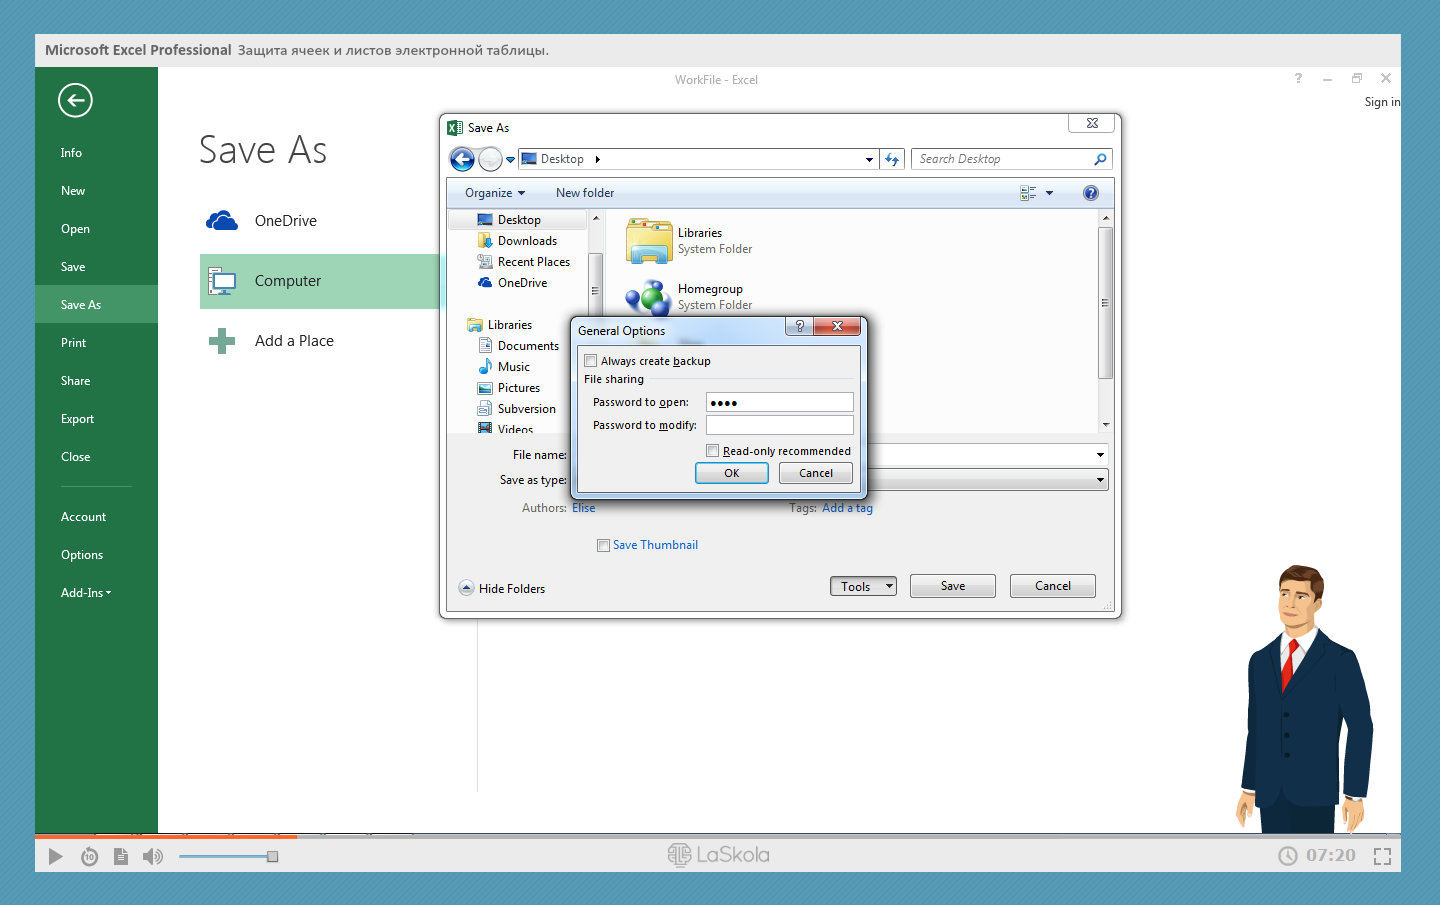Select Export in the backstage menu

click(77, 419)
